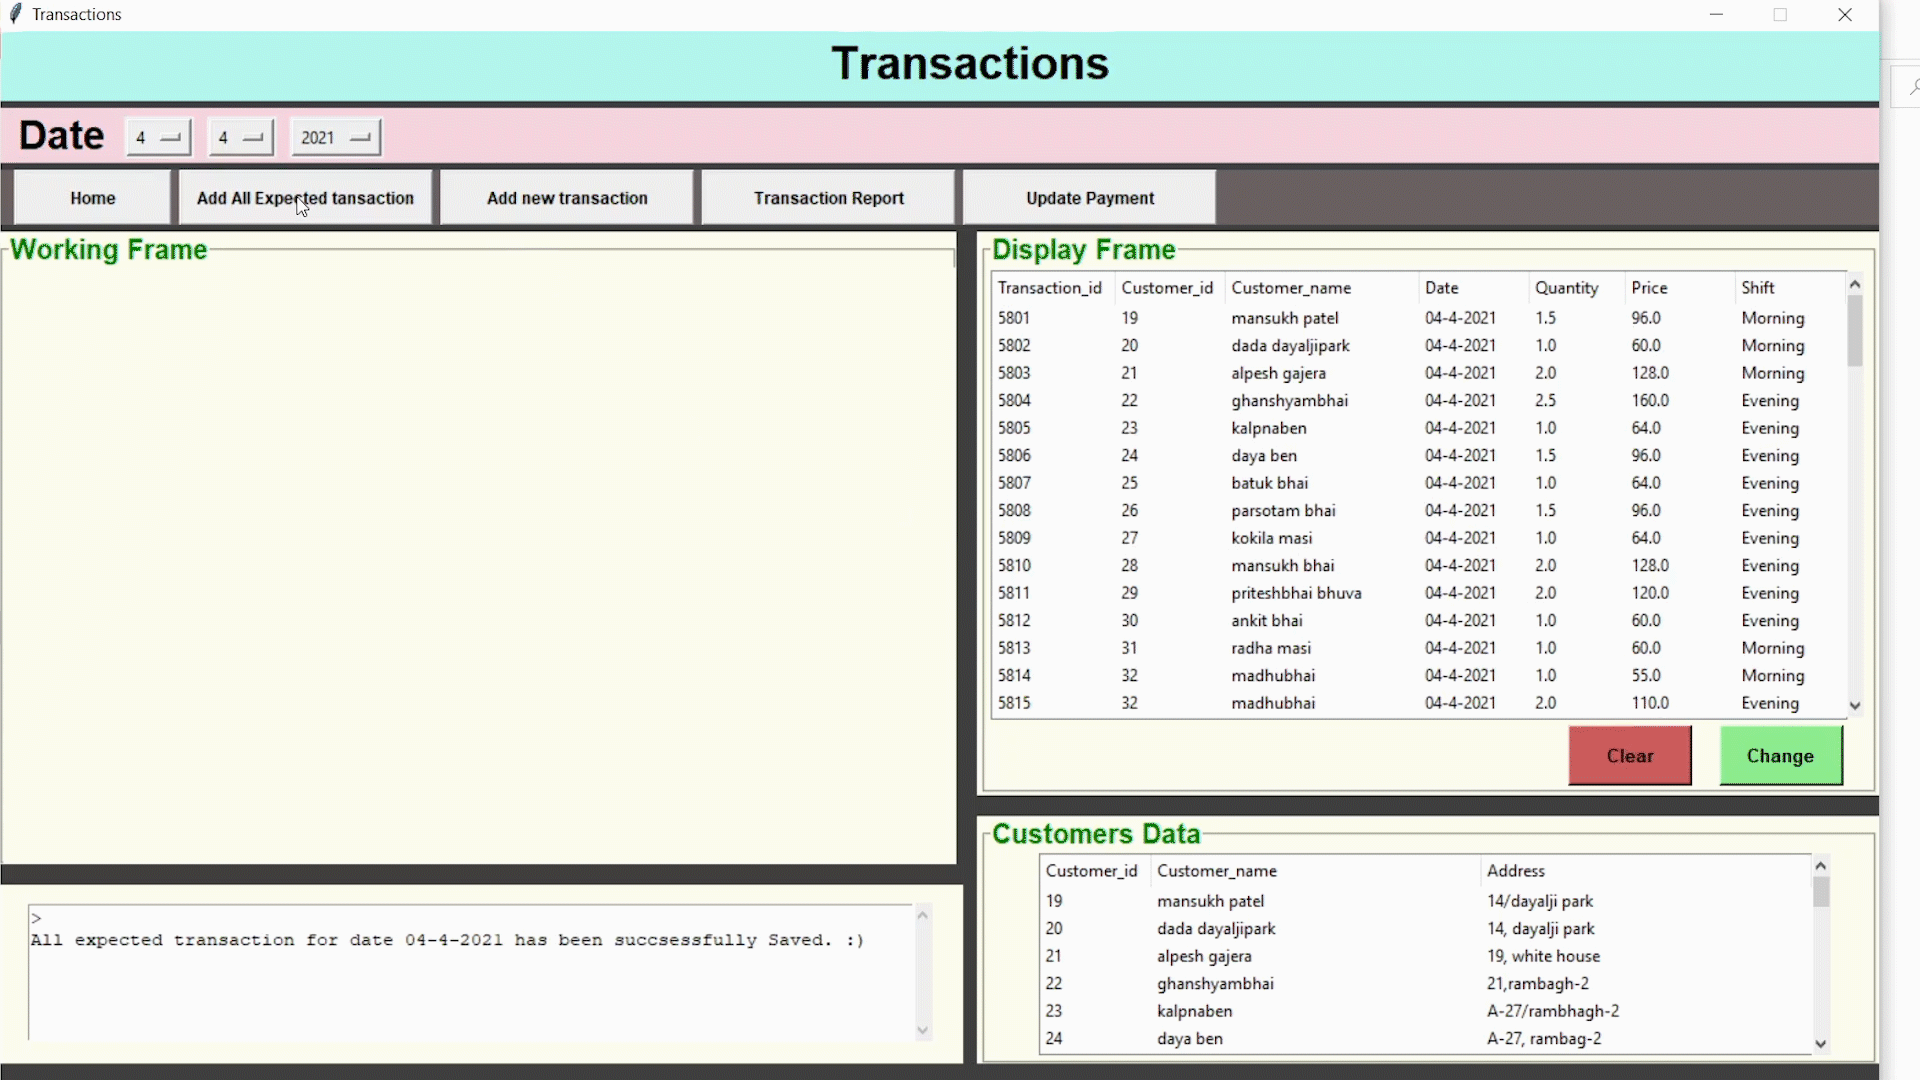Click the output log scrollbar

[x=923, y=970]
